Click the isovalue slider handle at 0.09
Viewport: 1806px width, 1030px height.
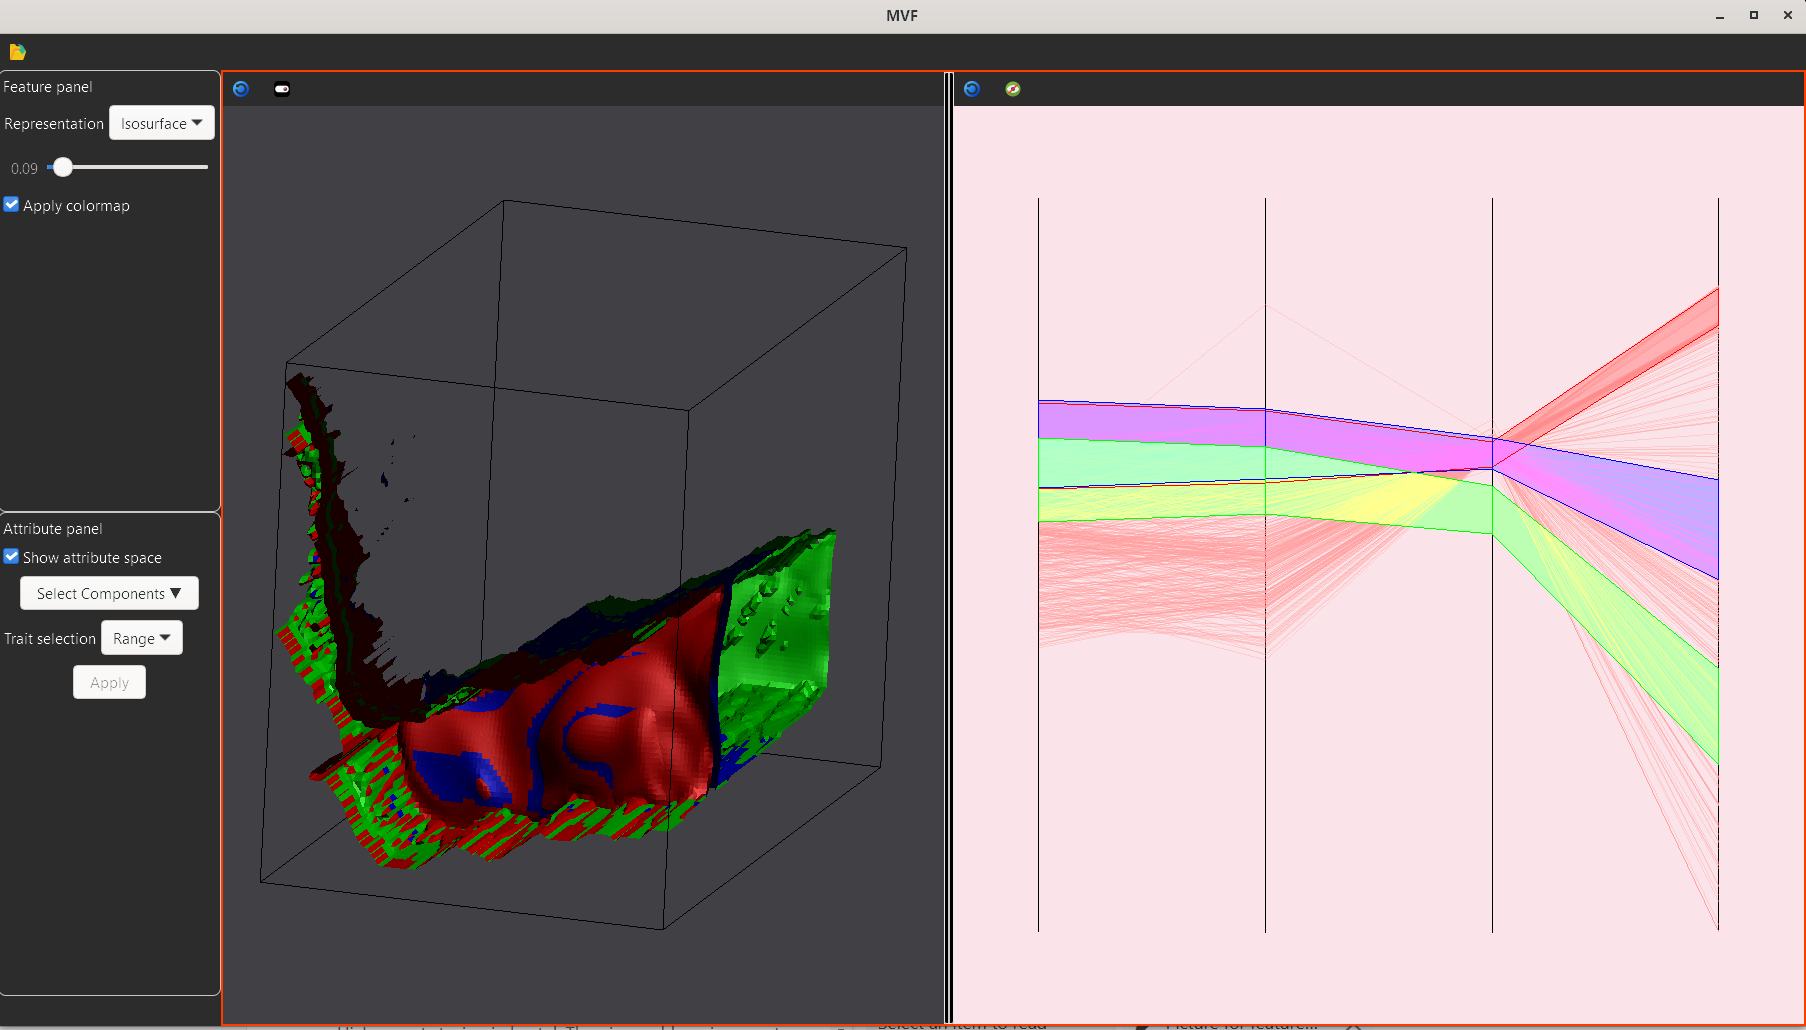coord(63,167)
